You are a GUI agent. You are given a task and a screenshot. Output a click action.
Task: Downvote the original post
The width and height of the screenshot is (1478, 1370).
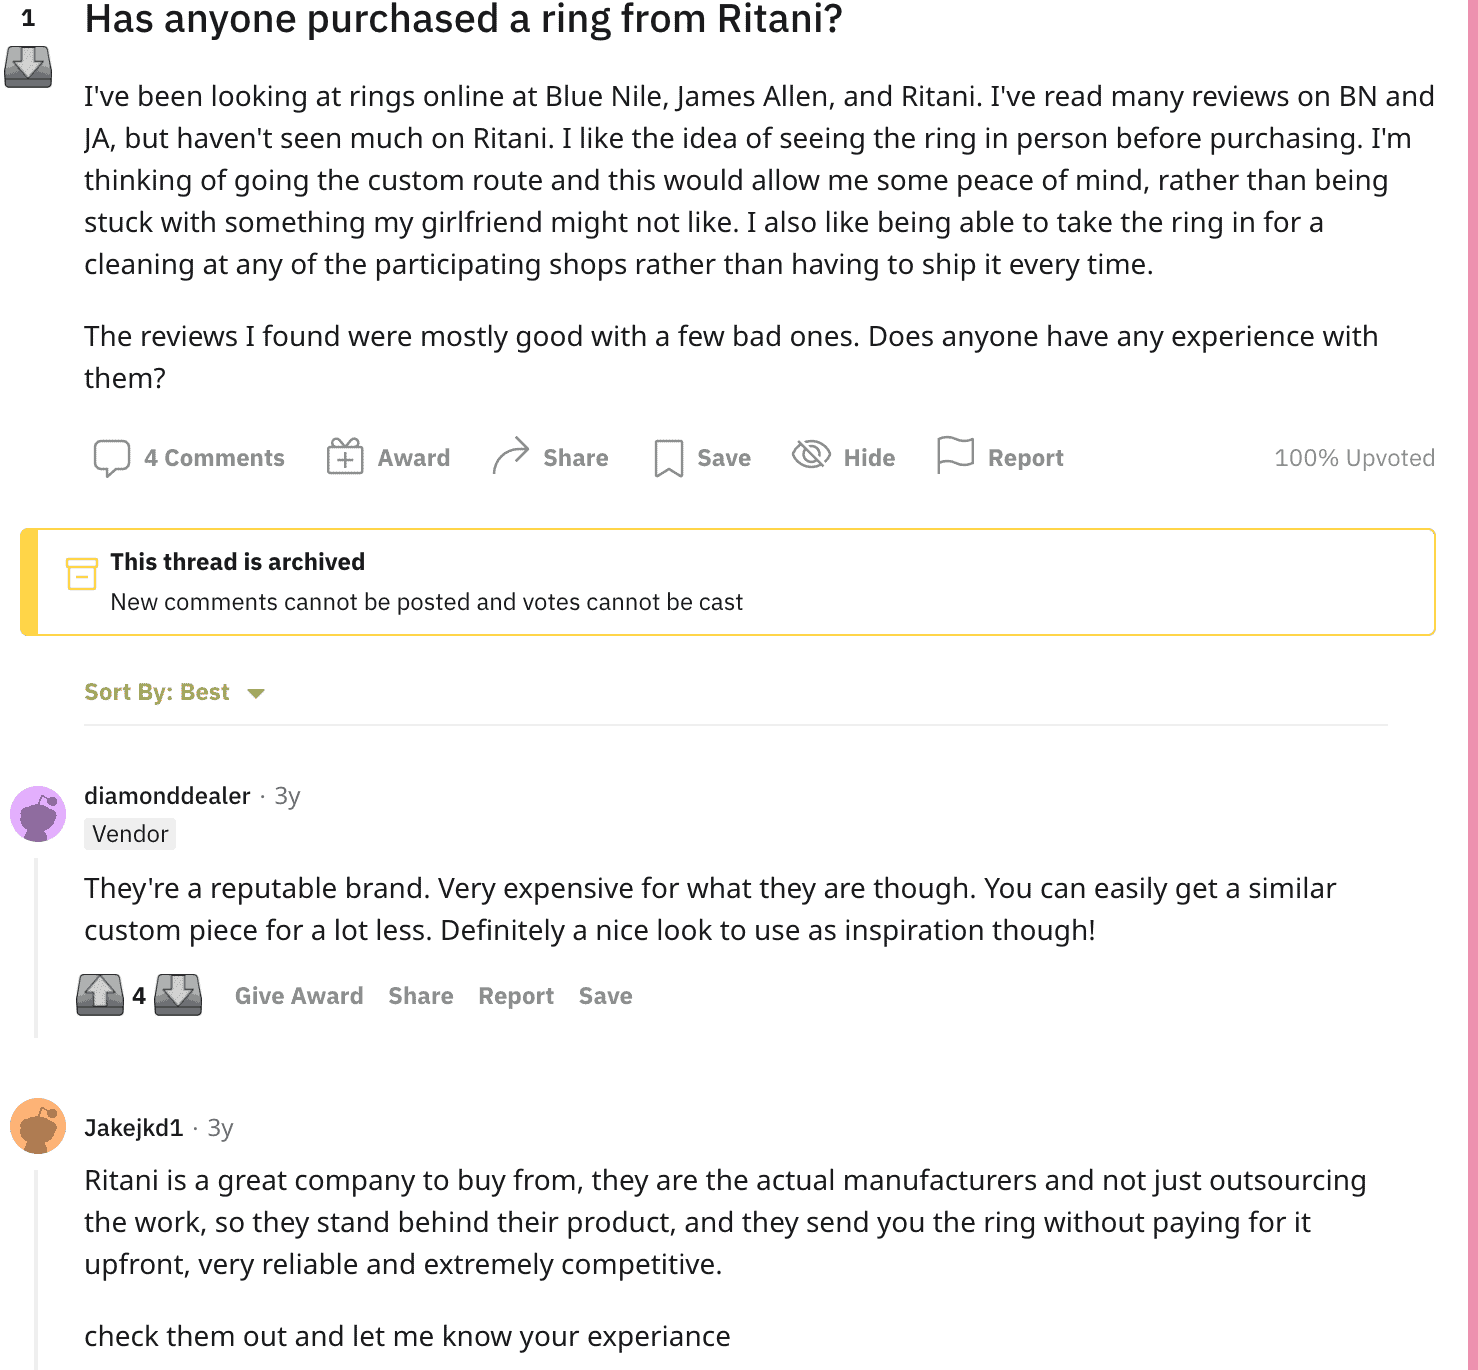pos(27,65)
